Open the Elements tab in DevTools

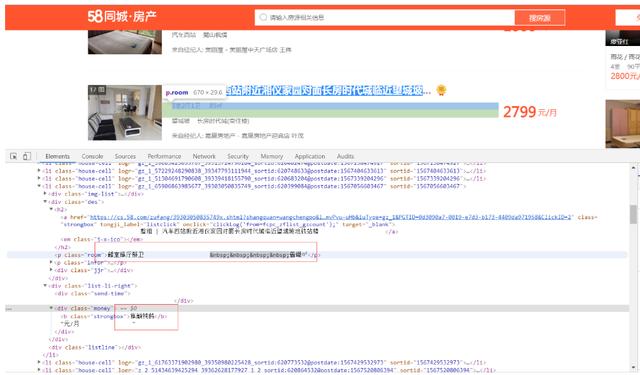58,156
